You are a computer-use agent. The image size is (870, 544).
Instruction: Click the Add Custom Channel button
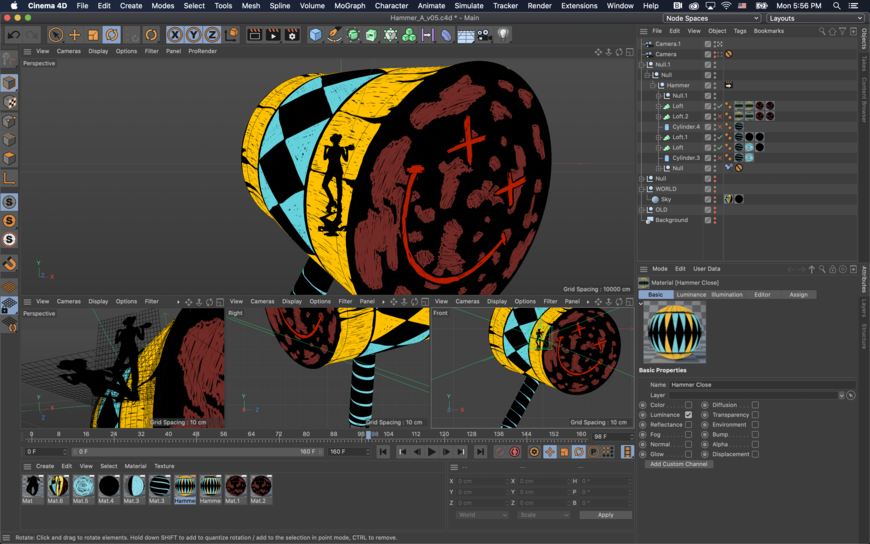click(679, 464)
